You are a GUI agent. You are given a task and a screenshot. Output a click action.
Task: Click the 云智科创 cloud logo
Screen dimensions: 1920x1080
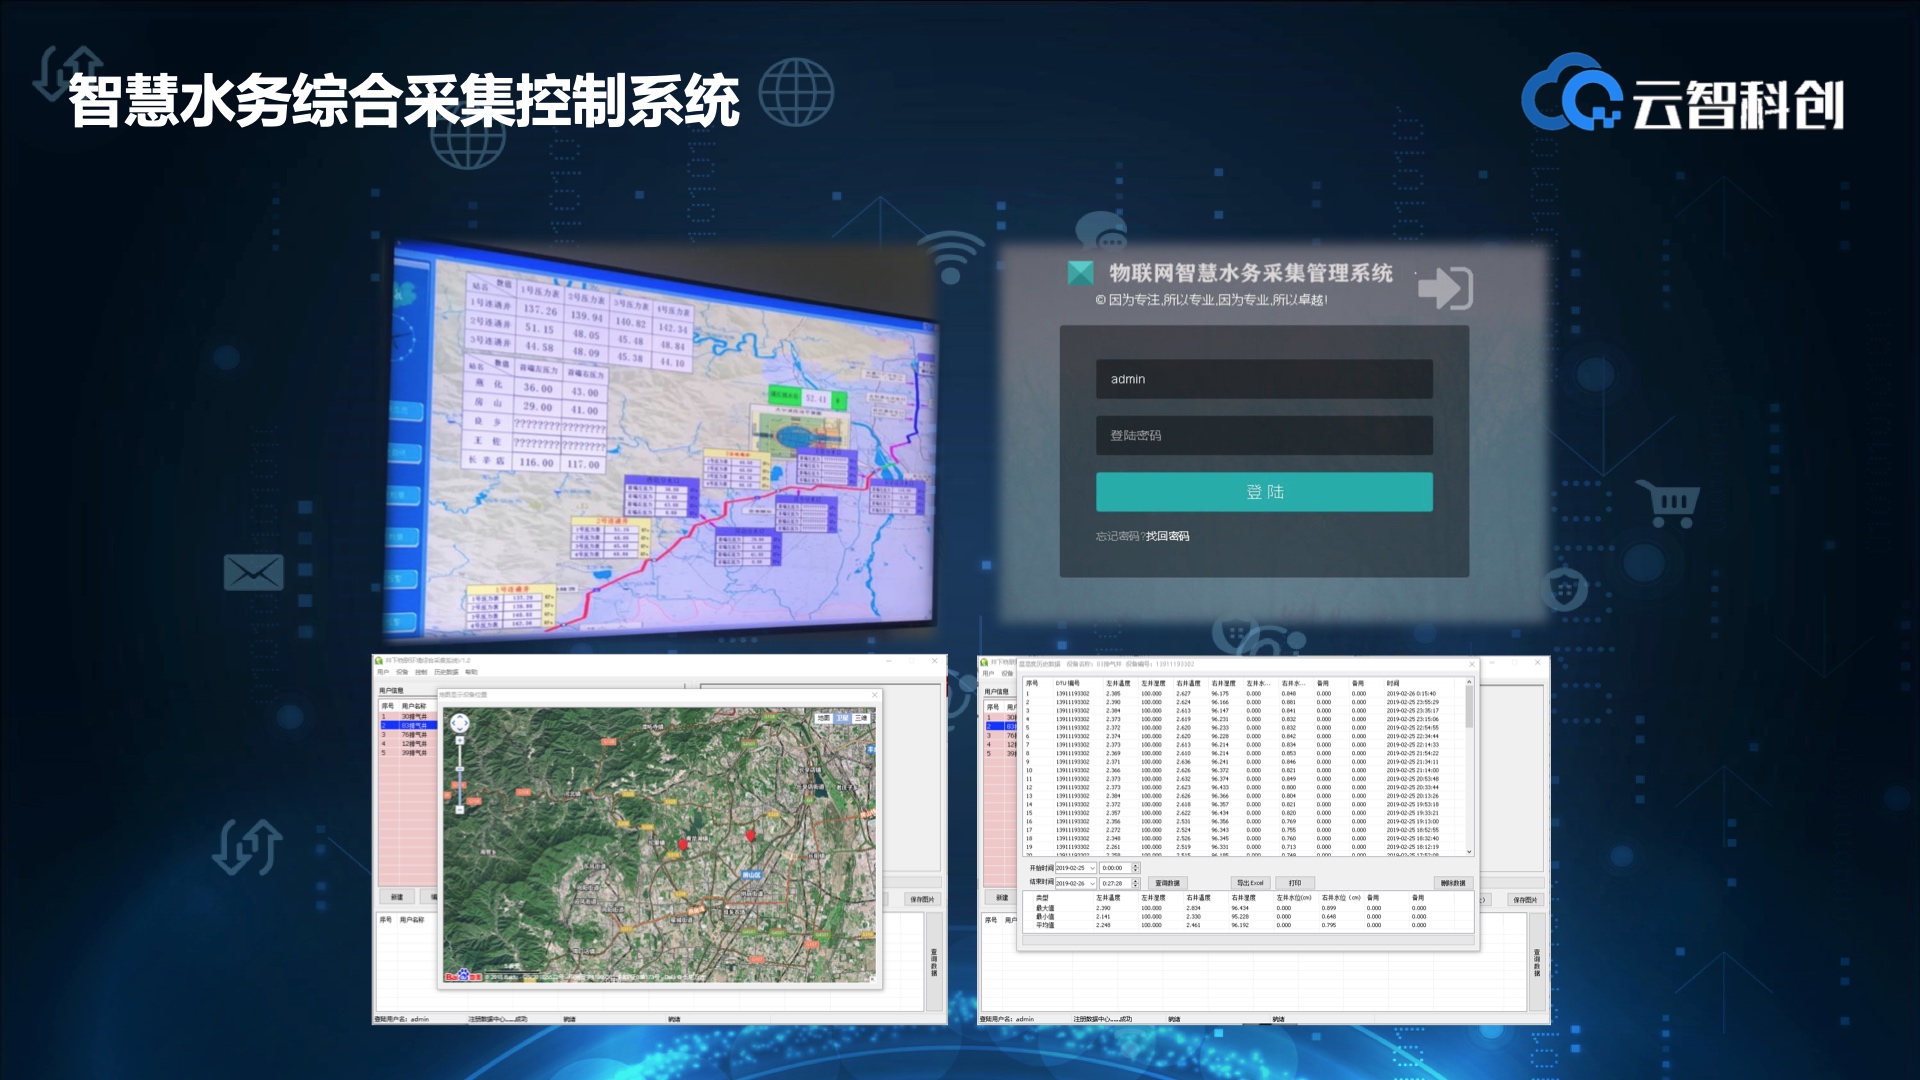1683,93
